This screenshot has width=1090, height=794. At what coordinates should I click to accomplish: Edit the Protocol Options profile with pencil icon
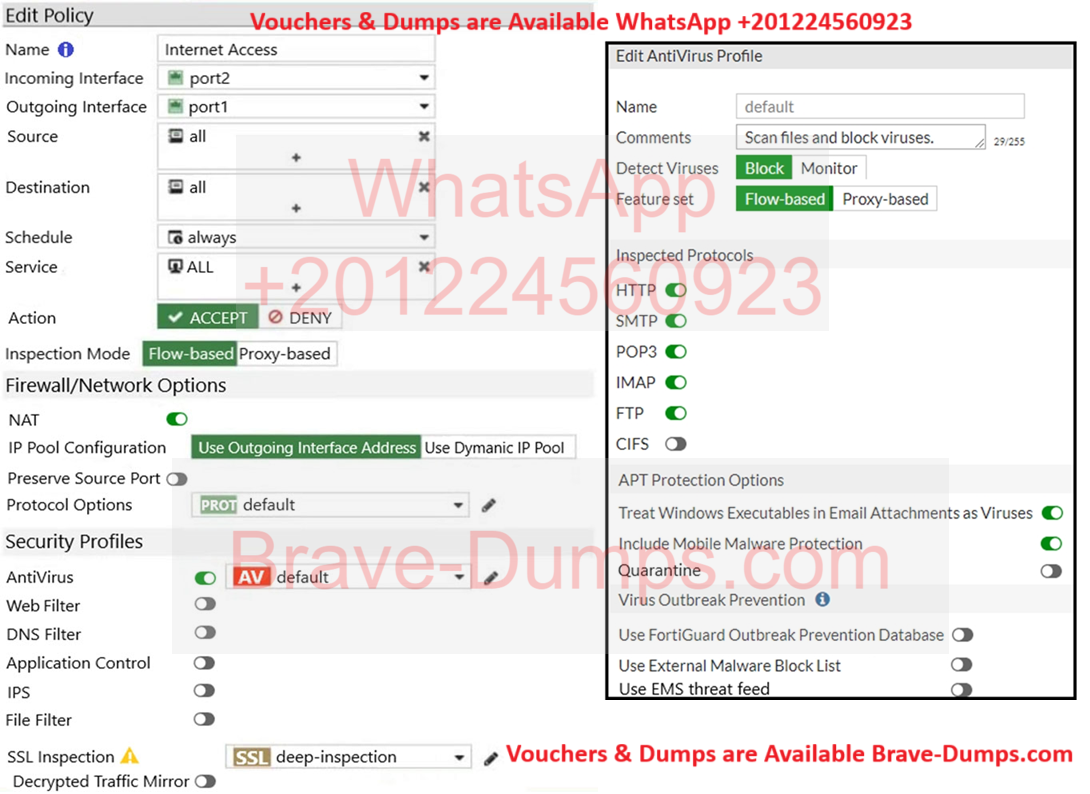488,505
